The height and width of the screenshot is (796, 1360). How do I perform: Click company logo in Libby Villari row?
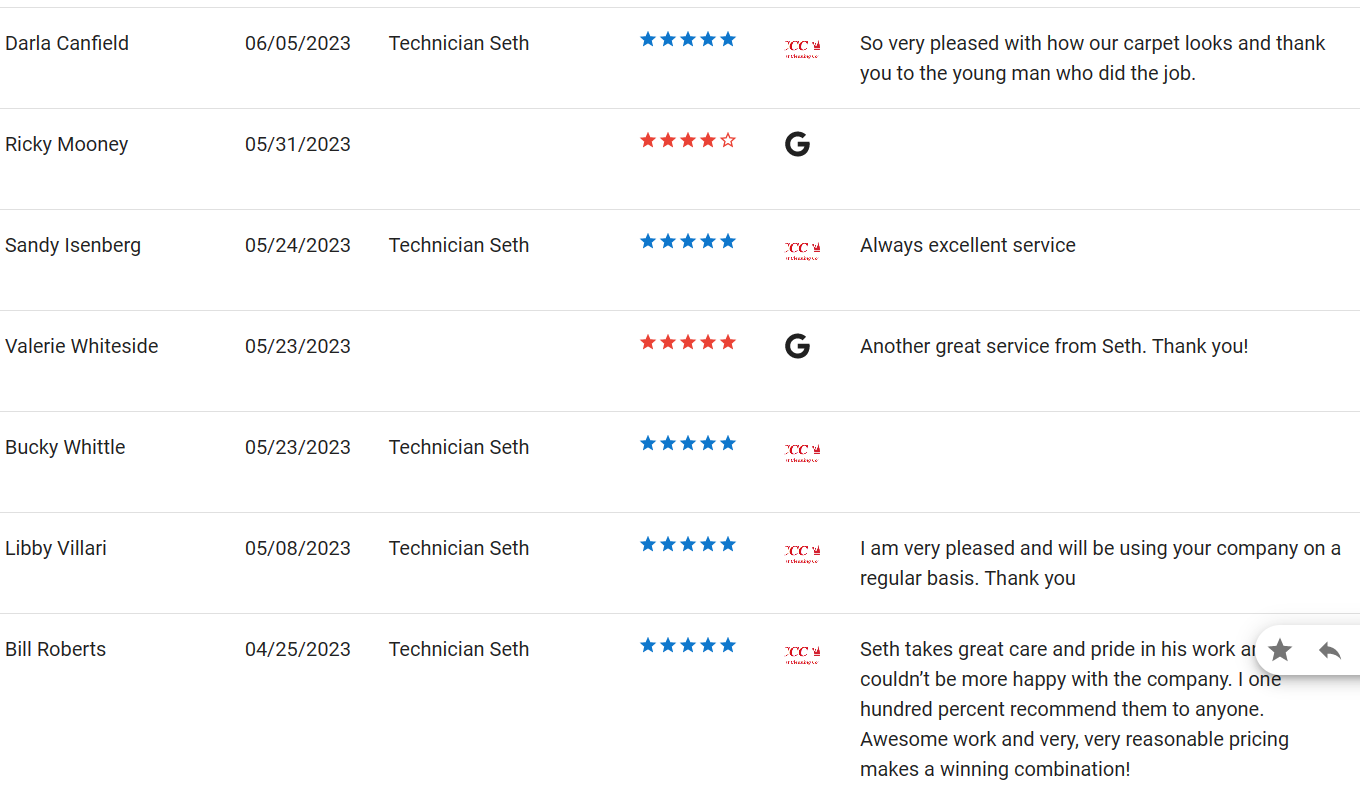pyautogui.click(x=803, y=554)
